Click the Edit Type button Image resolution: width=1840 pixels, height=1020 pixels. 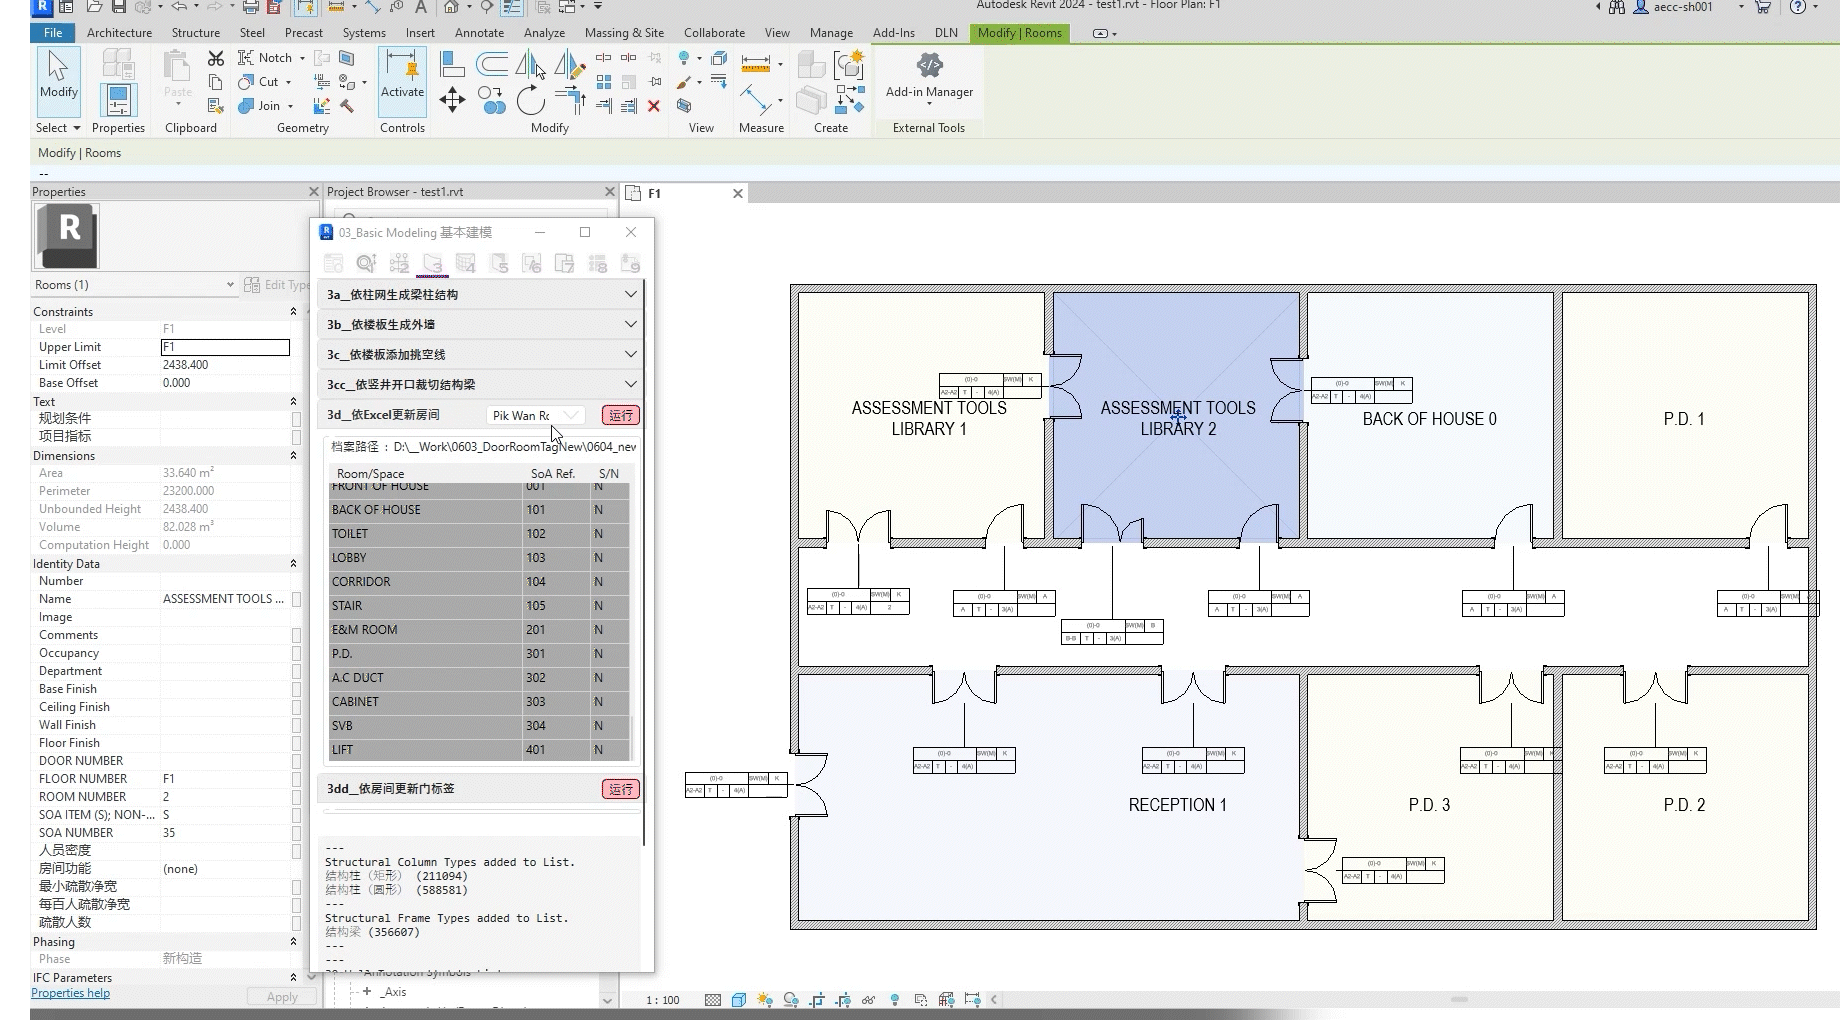[277, 285]
